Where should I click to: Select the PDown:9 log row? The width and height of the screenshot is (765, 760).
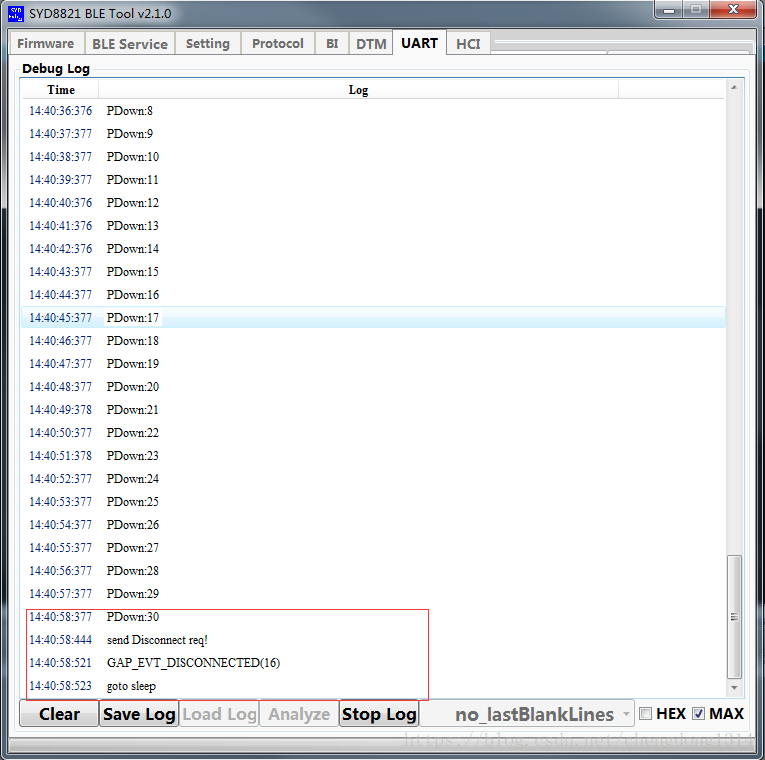373,134
